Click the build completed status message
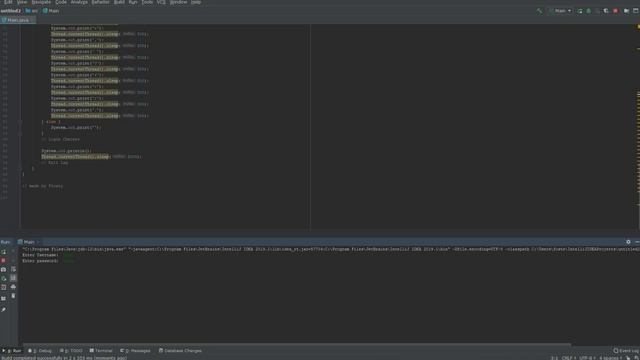 point(64,358)
